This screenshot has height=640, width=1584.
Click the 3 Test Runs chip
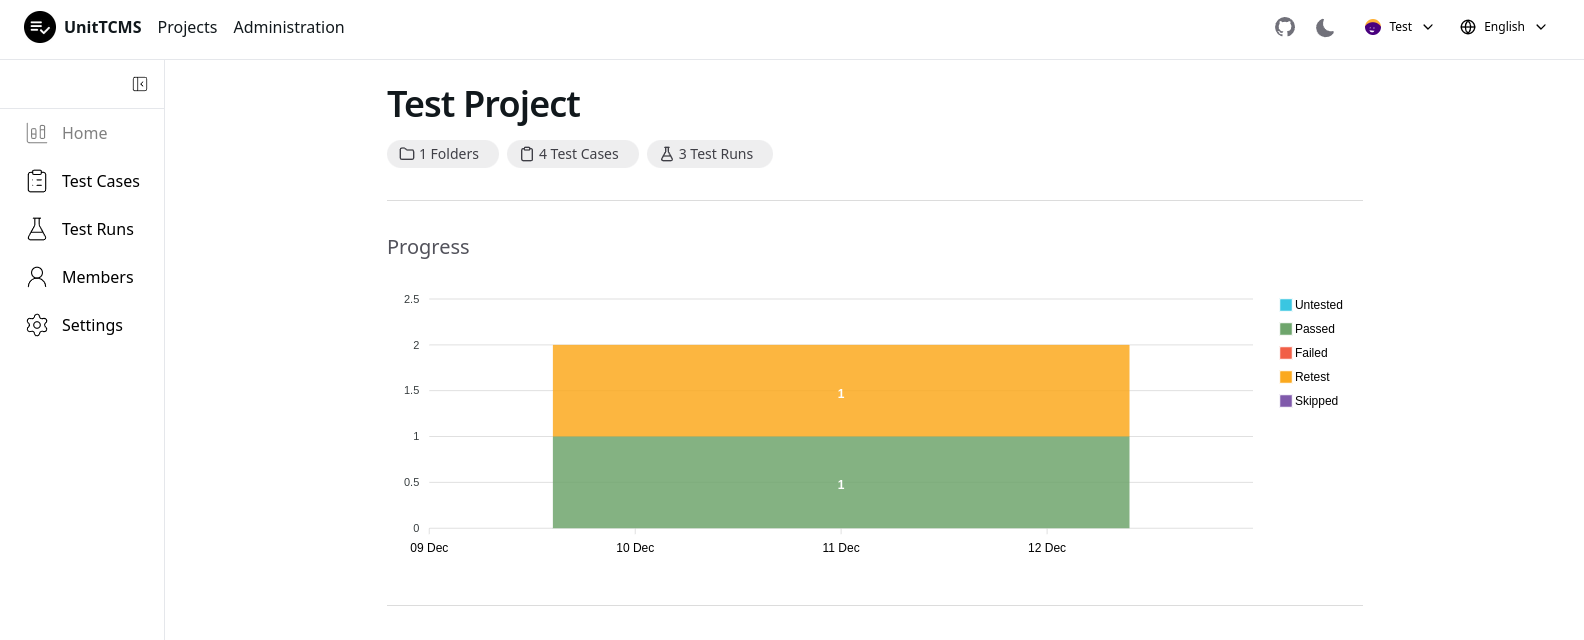pos(709,154)
